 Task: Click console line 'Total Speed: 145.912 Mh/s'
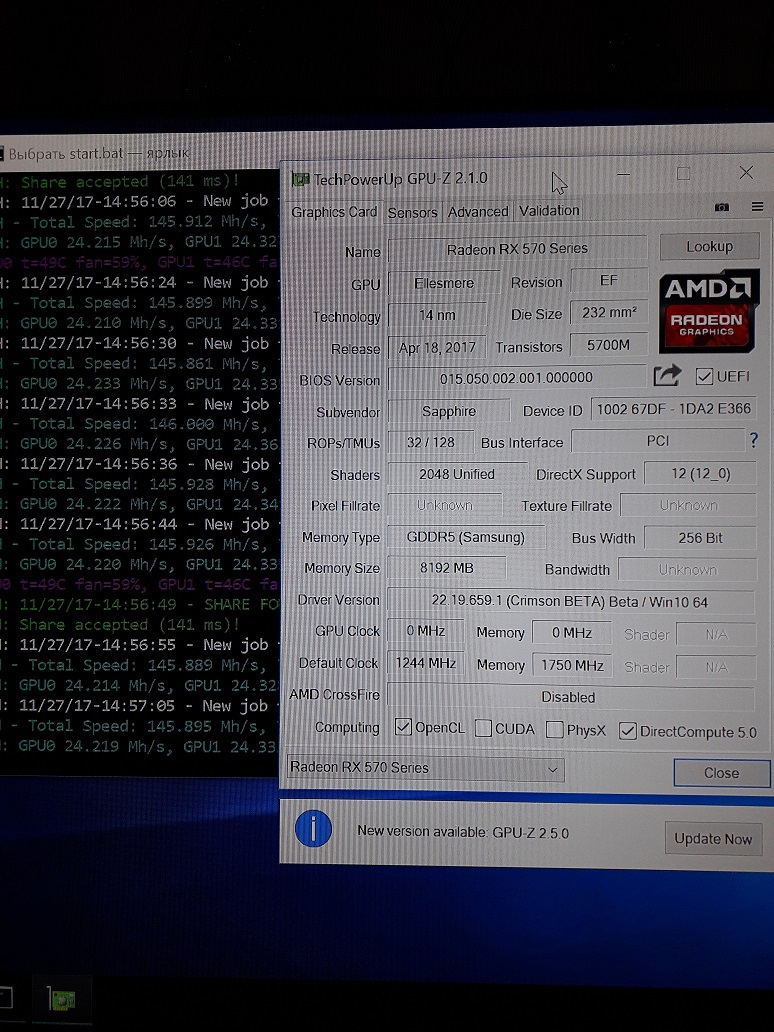(x=148, y=222)
